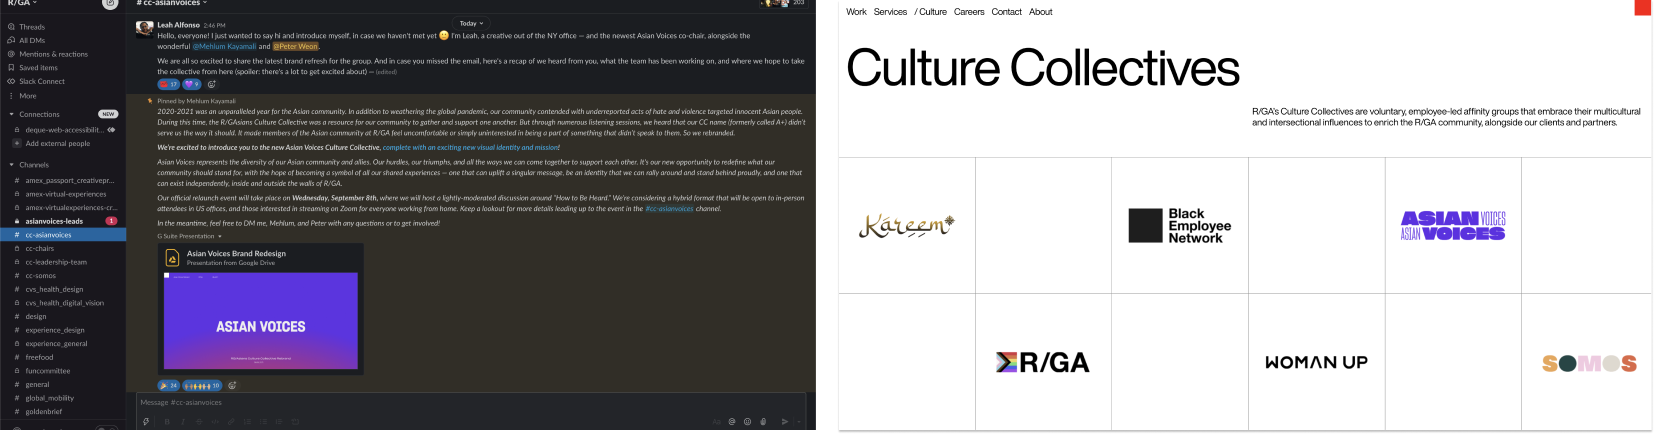The height and width of the screenshot is (434, 1654).
Task: Click Leah Alfonso's name
Action: pyautogui.click(x=178, y=25)
